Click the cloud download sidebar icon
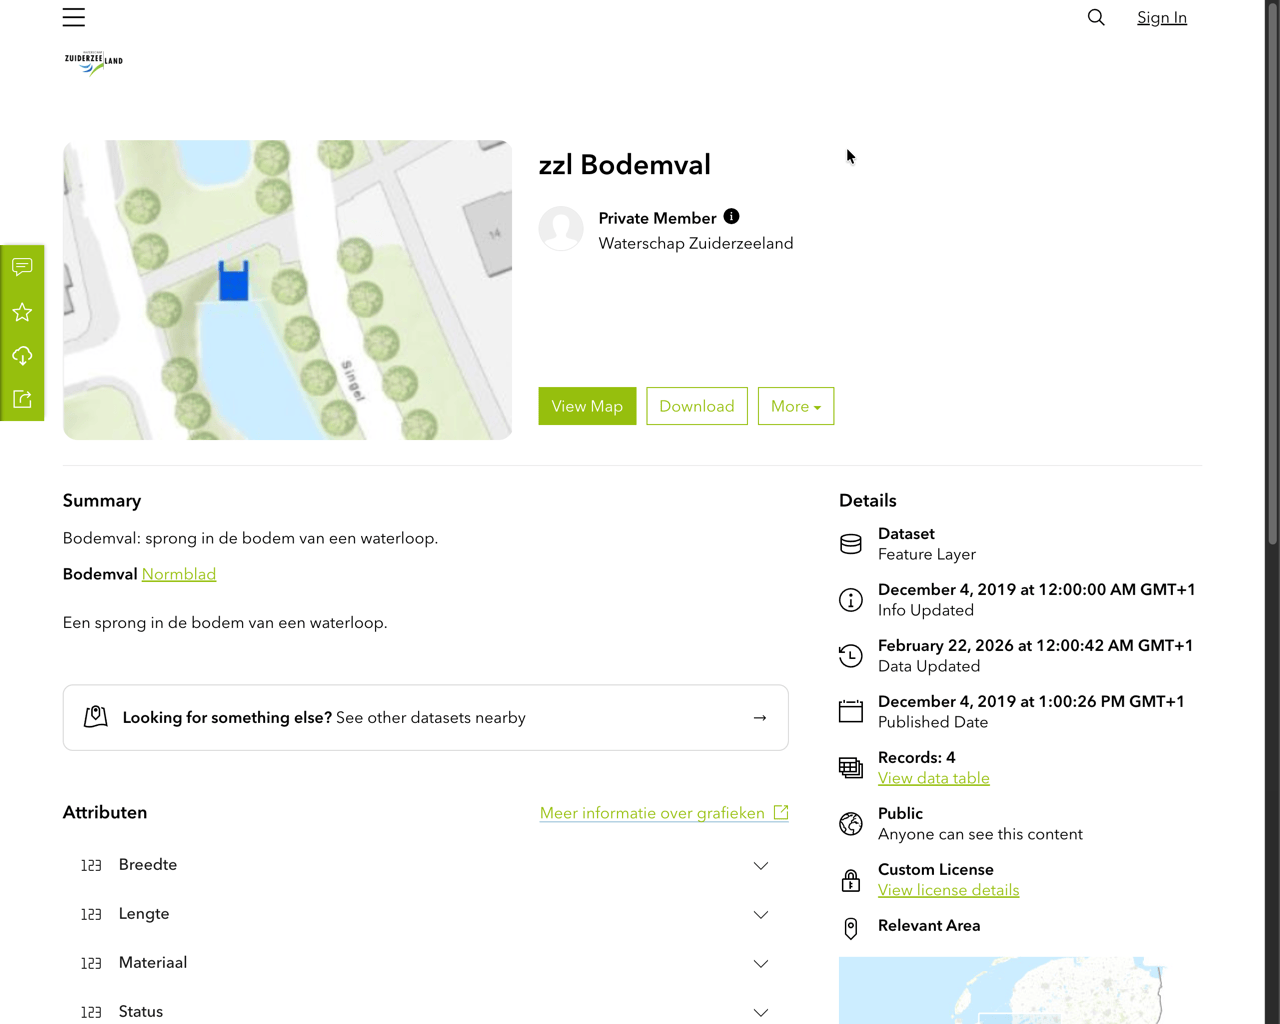Image resolution: width=1280 pixels, height=1024 pixels. (x=22, y=356)
